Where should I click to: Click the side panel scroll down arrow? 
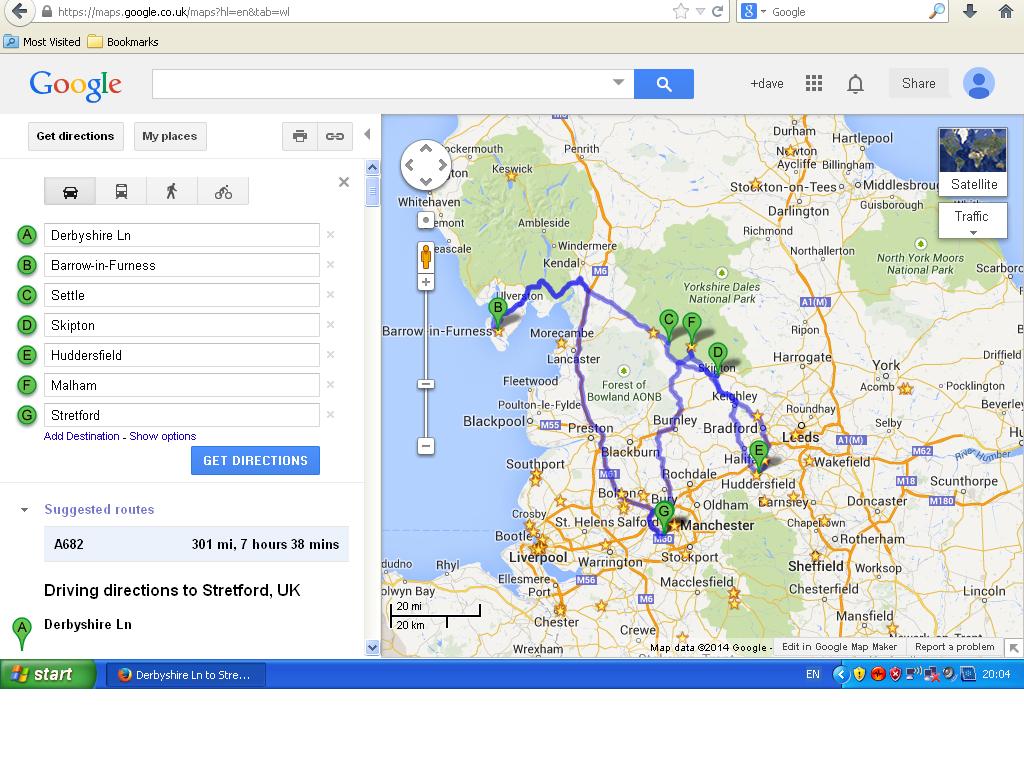coord(372,648)
